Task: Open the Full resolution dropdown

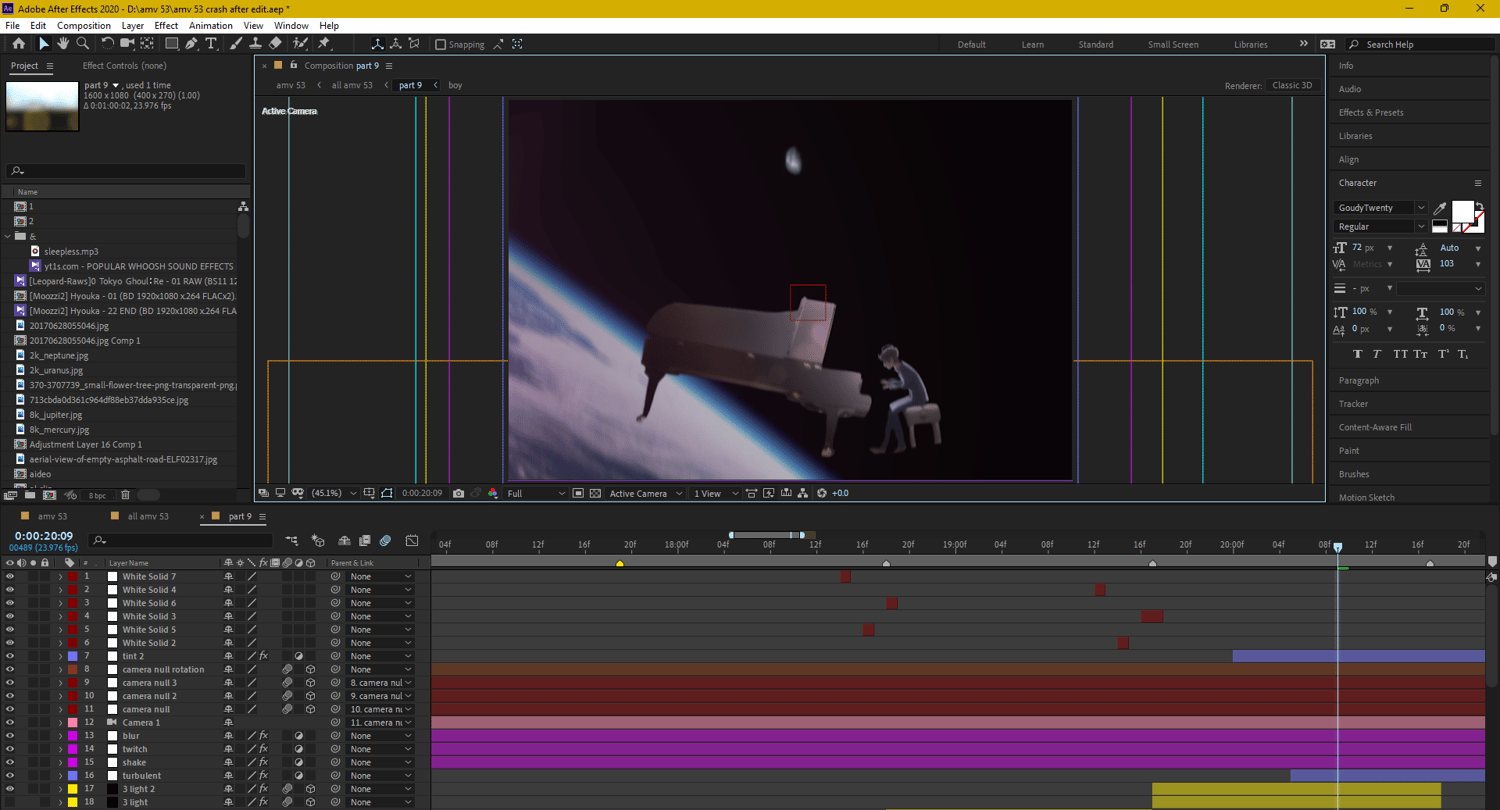Action: click(535, 493)
